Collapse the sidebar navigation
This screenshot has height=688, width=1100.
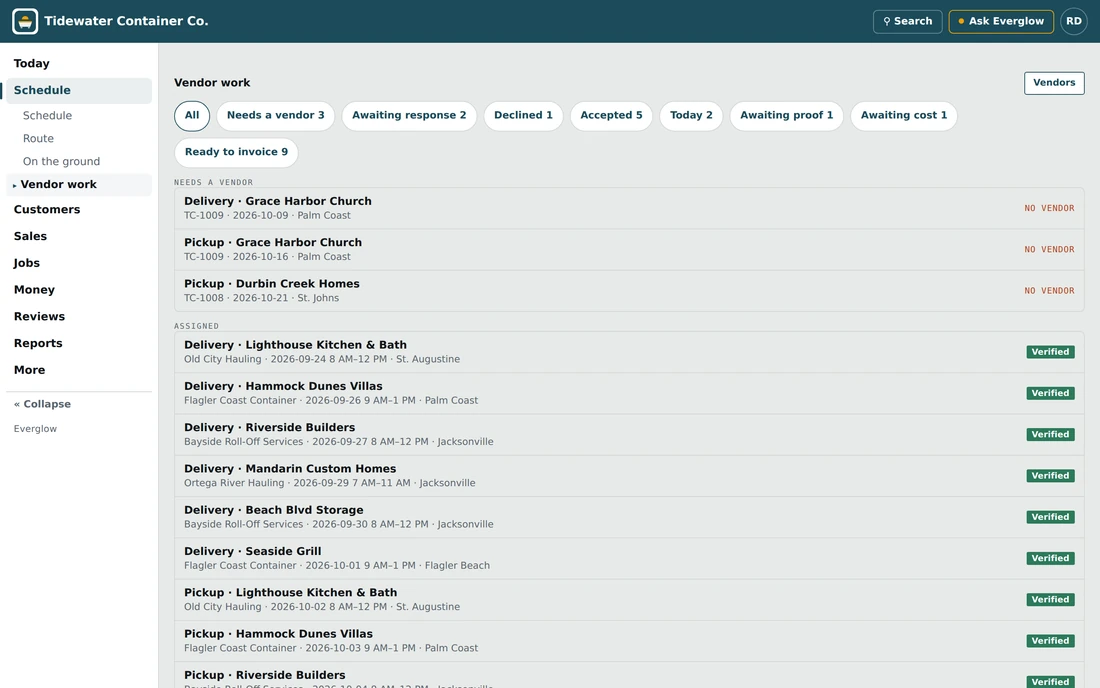coord(42,404)
